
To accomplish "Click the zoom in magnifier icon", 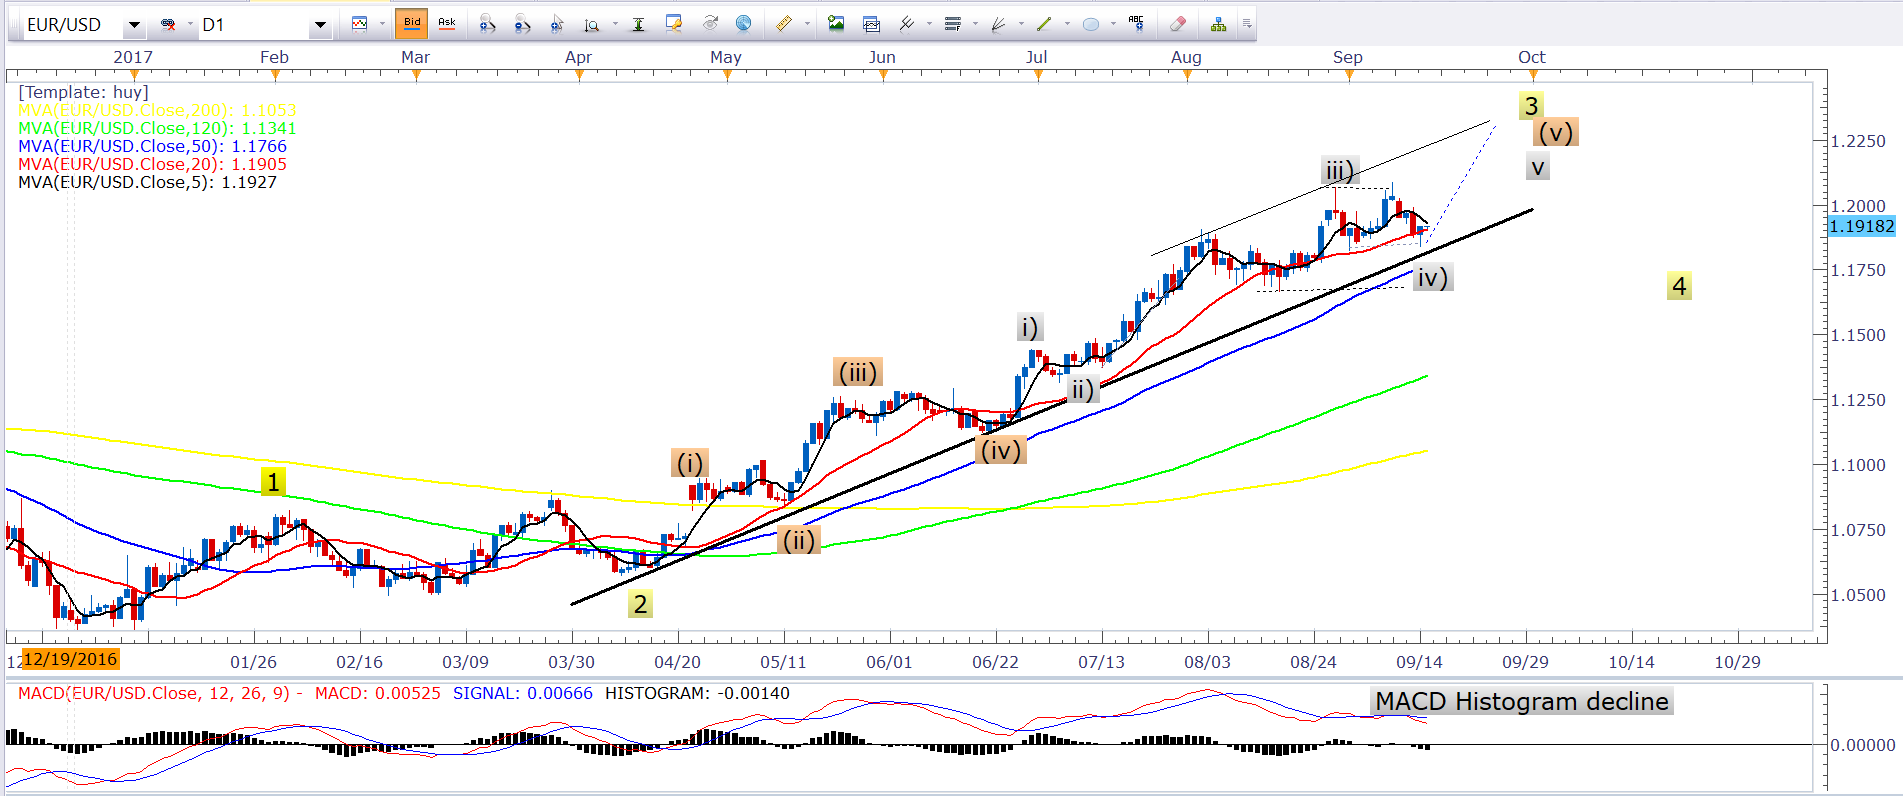I will [x=487, y=24].
